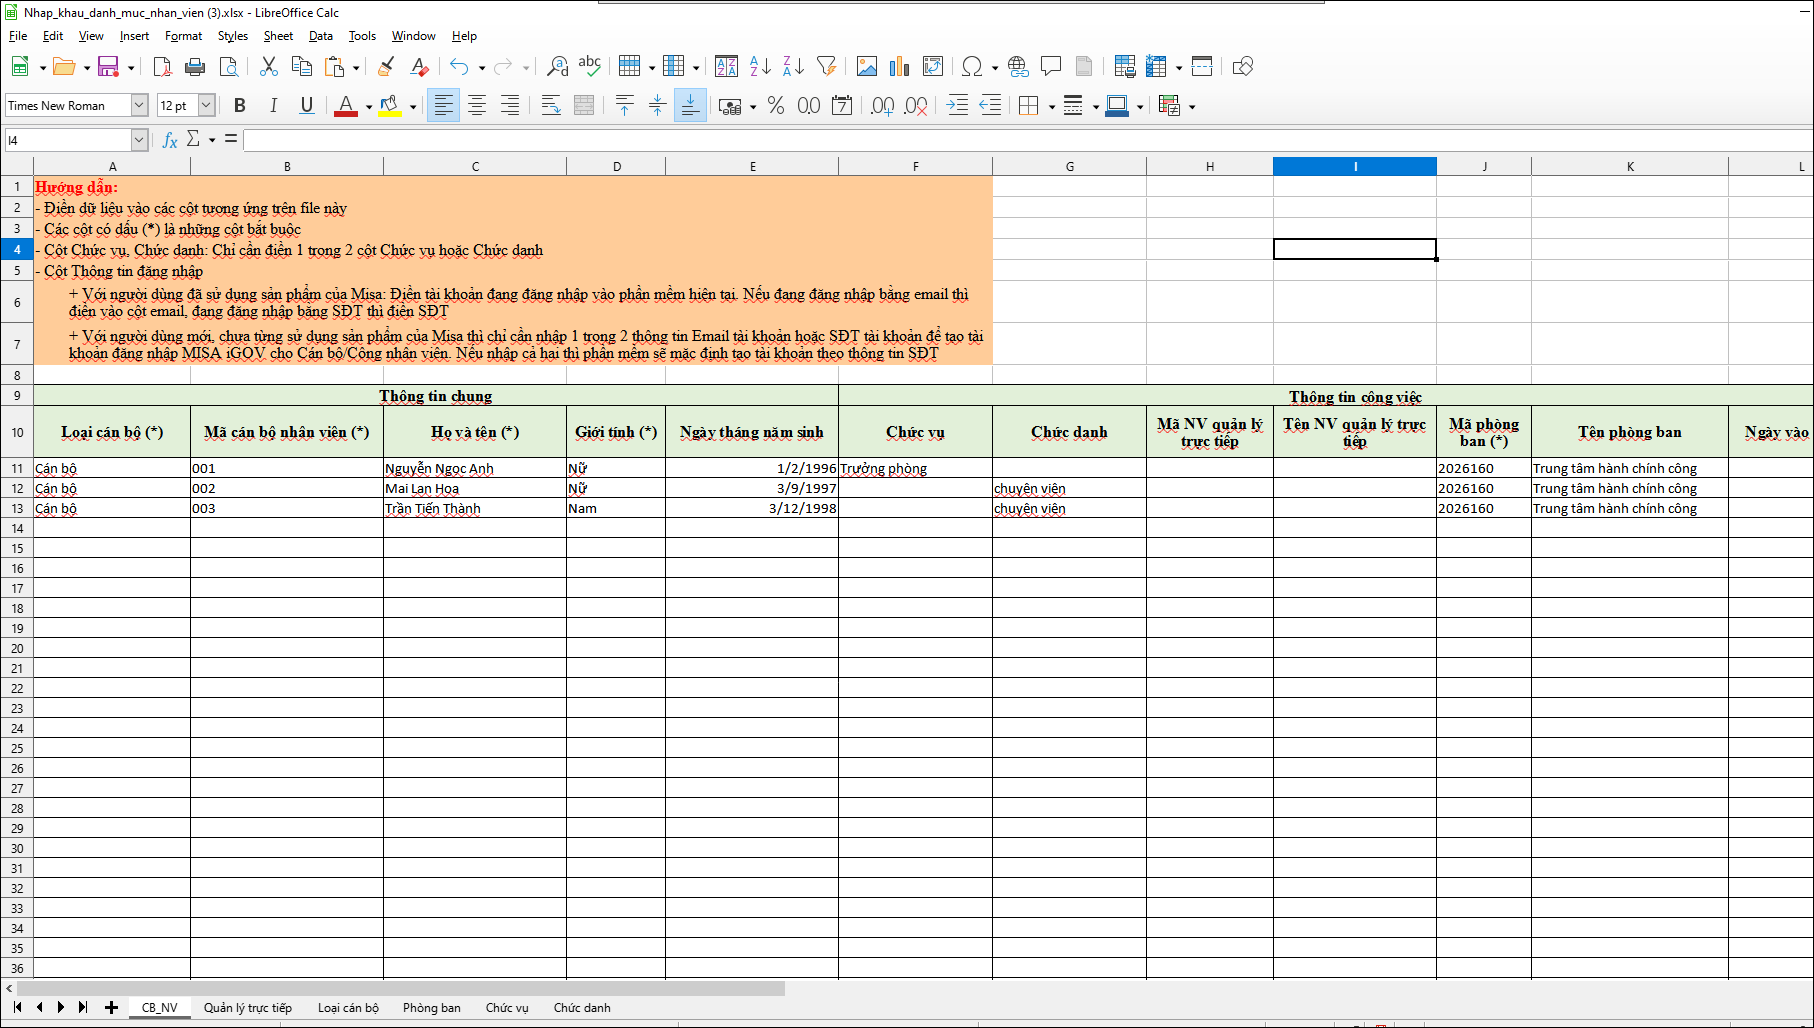Apply the red font color
The width and height of the screenshot is (1814, 1028).
[x=346, y=105]
